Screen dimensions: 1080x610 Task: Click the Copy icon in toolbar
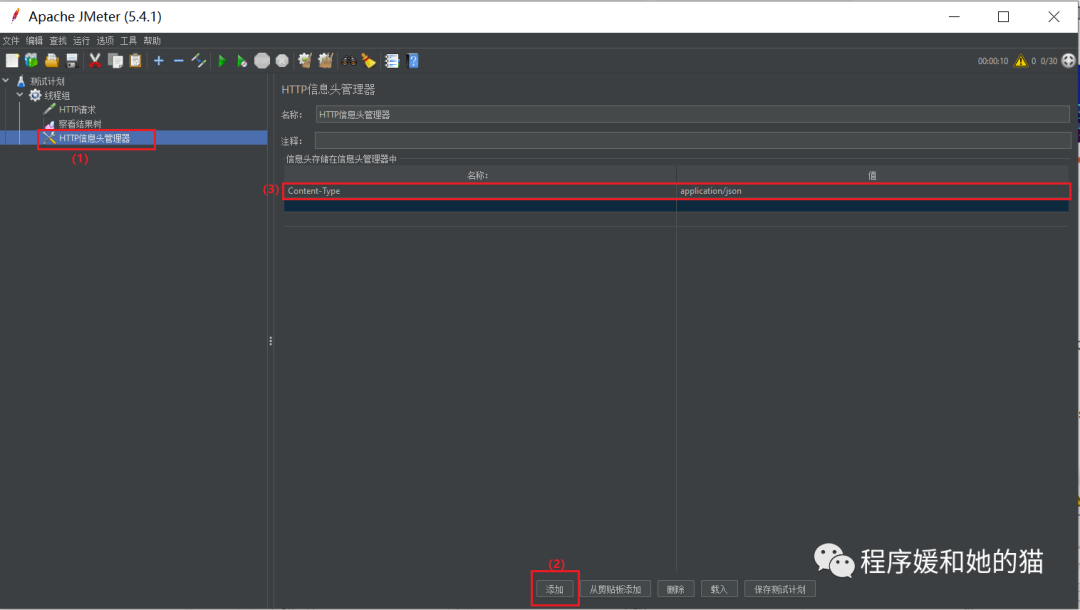[116, 61]
